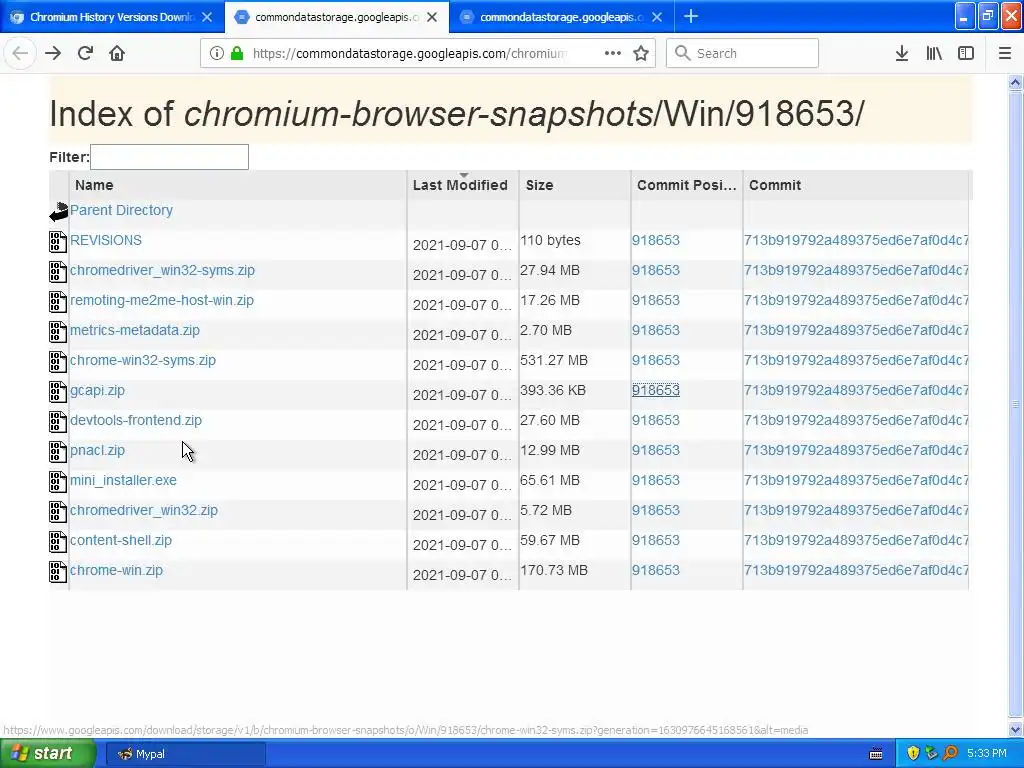The height and width of the screenshot is (768, 1024).
Task: Click the 65.61 MB size cell
Action: click(550, 480)
